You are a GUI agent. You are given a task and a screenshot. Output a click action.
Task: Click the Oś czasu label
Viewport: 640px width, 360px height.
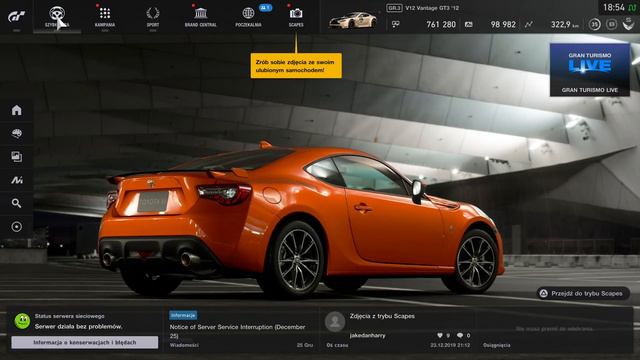[x=338, y=345]
